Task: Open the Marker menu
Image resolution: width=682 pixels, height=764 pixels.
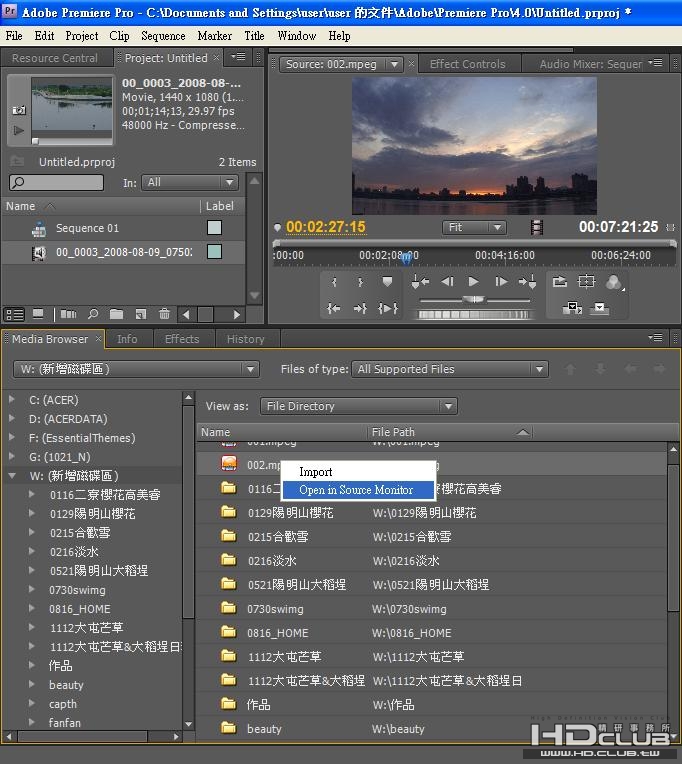Action: [215, 36]
